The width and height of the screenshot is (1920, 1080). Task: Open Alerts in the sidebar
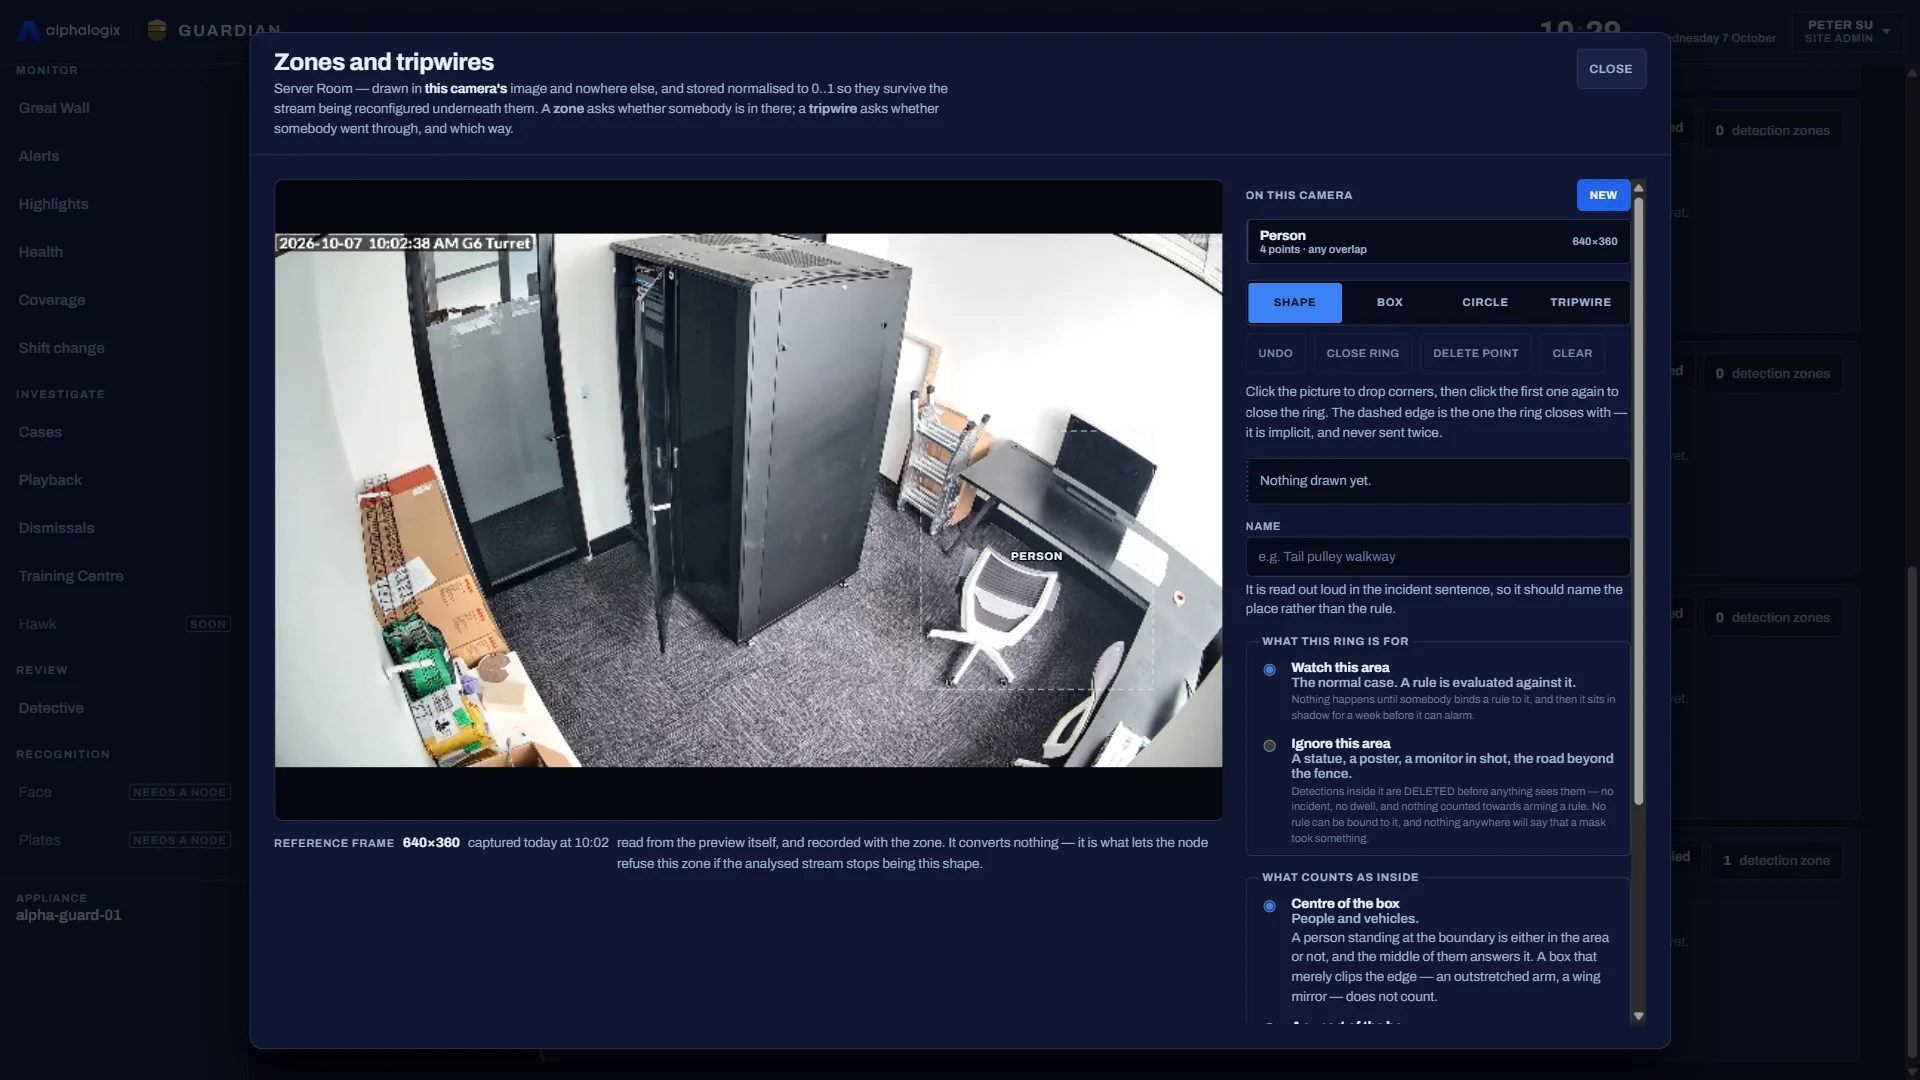click(x=39, y=156)
